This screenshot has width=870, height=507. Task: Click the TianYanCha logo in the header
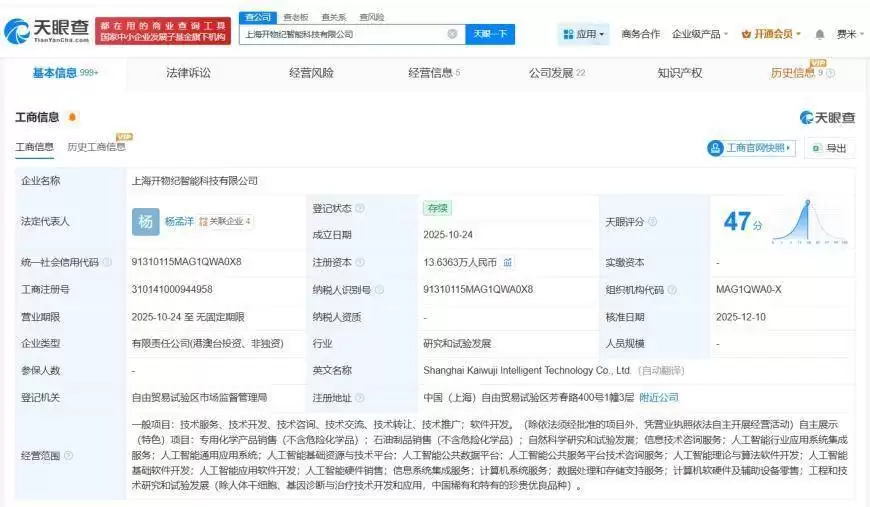(x=47, y=32)
